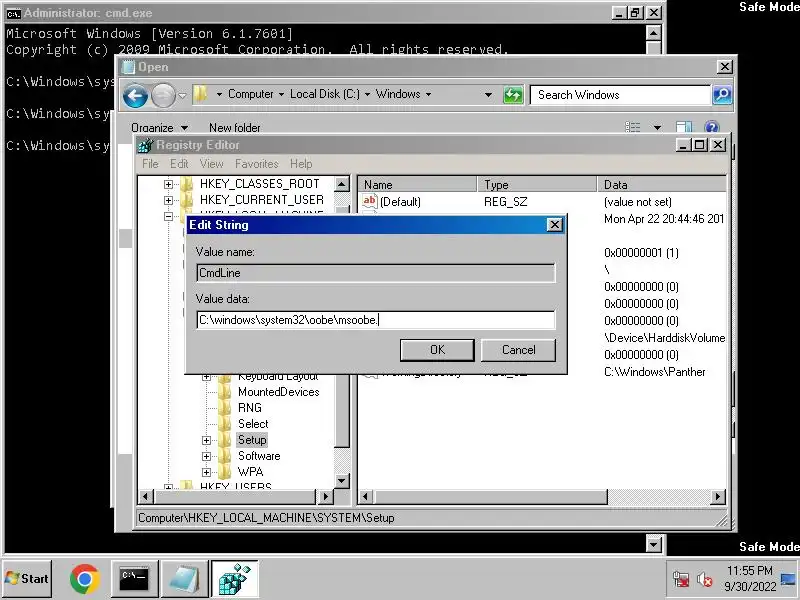Click New folder in Open dialog

tap(235, 128)
